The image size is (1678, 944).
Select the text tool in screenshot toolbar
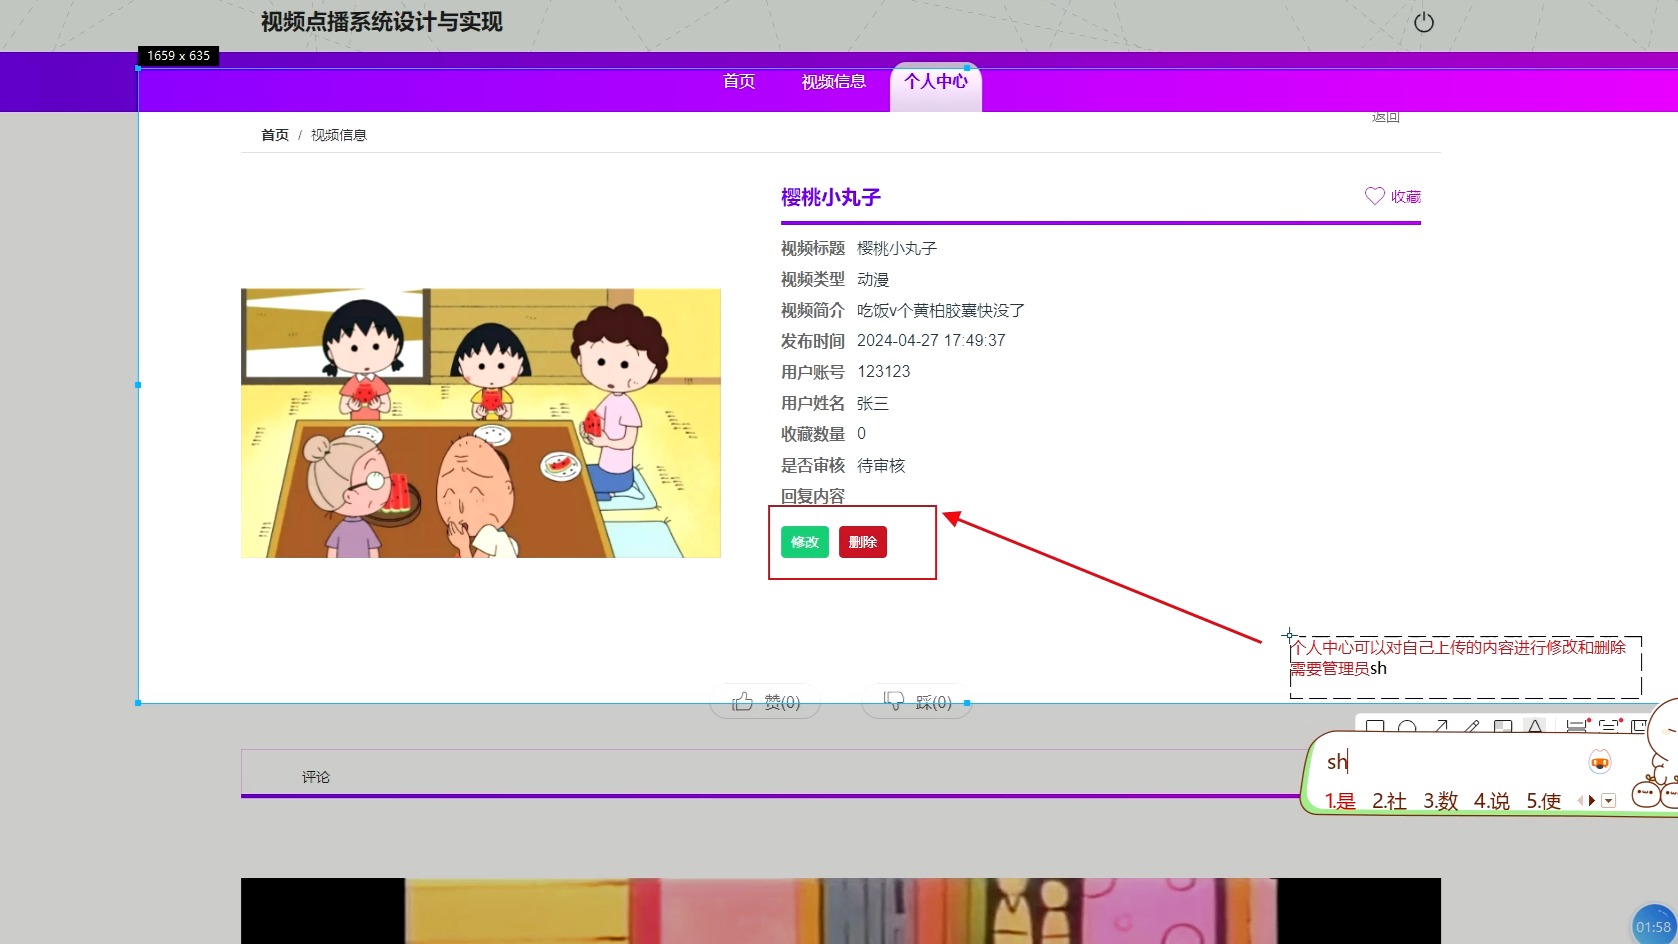[1535, 727]
